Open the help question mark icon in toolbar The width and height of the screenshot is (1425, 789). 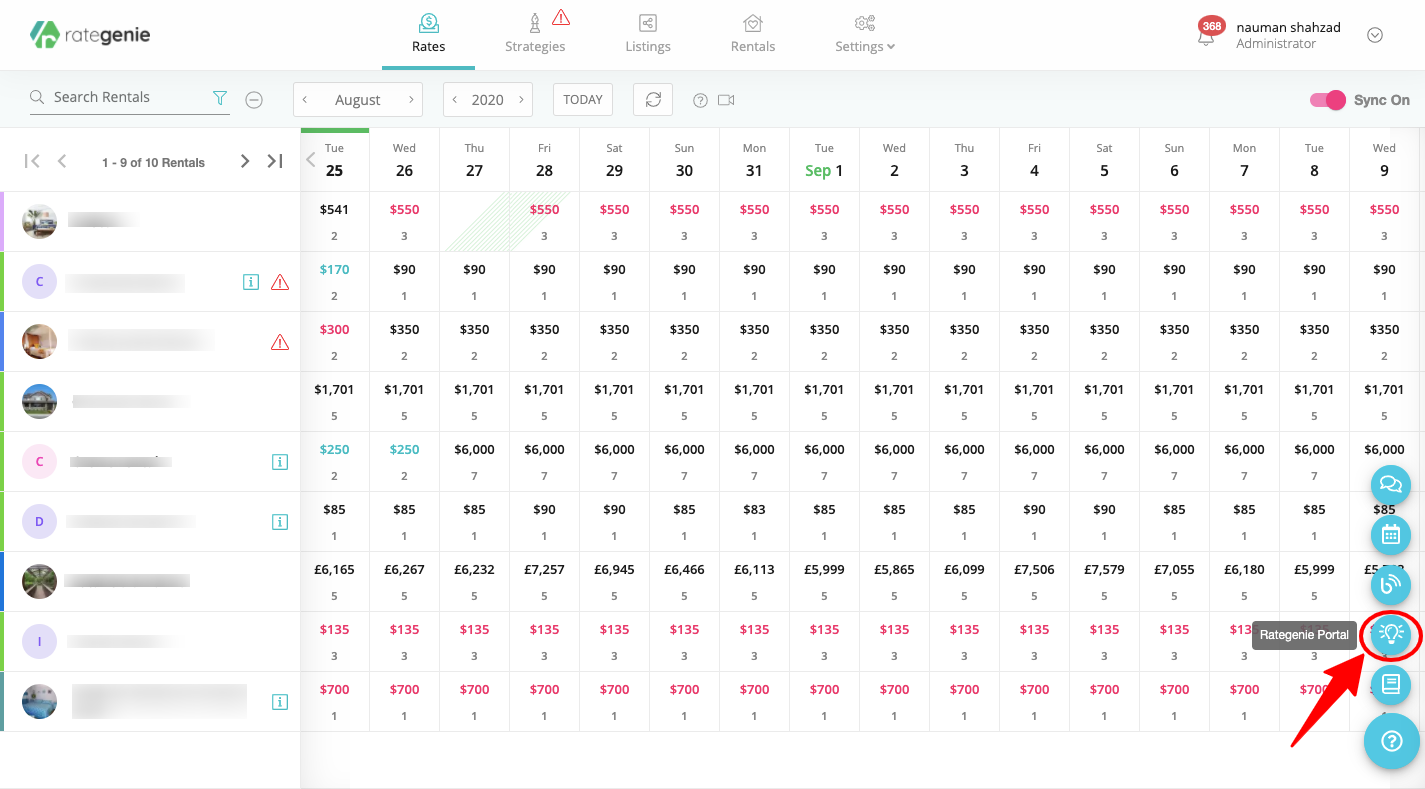click(x=700, y=100)
